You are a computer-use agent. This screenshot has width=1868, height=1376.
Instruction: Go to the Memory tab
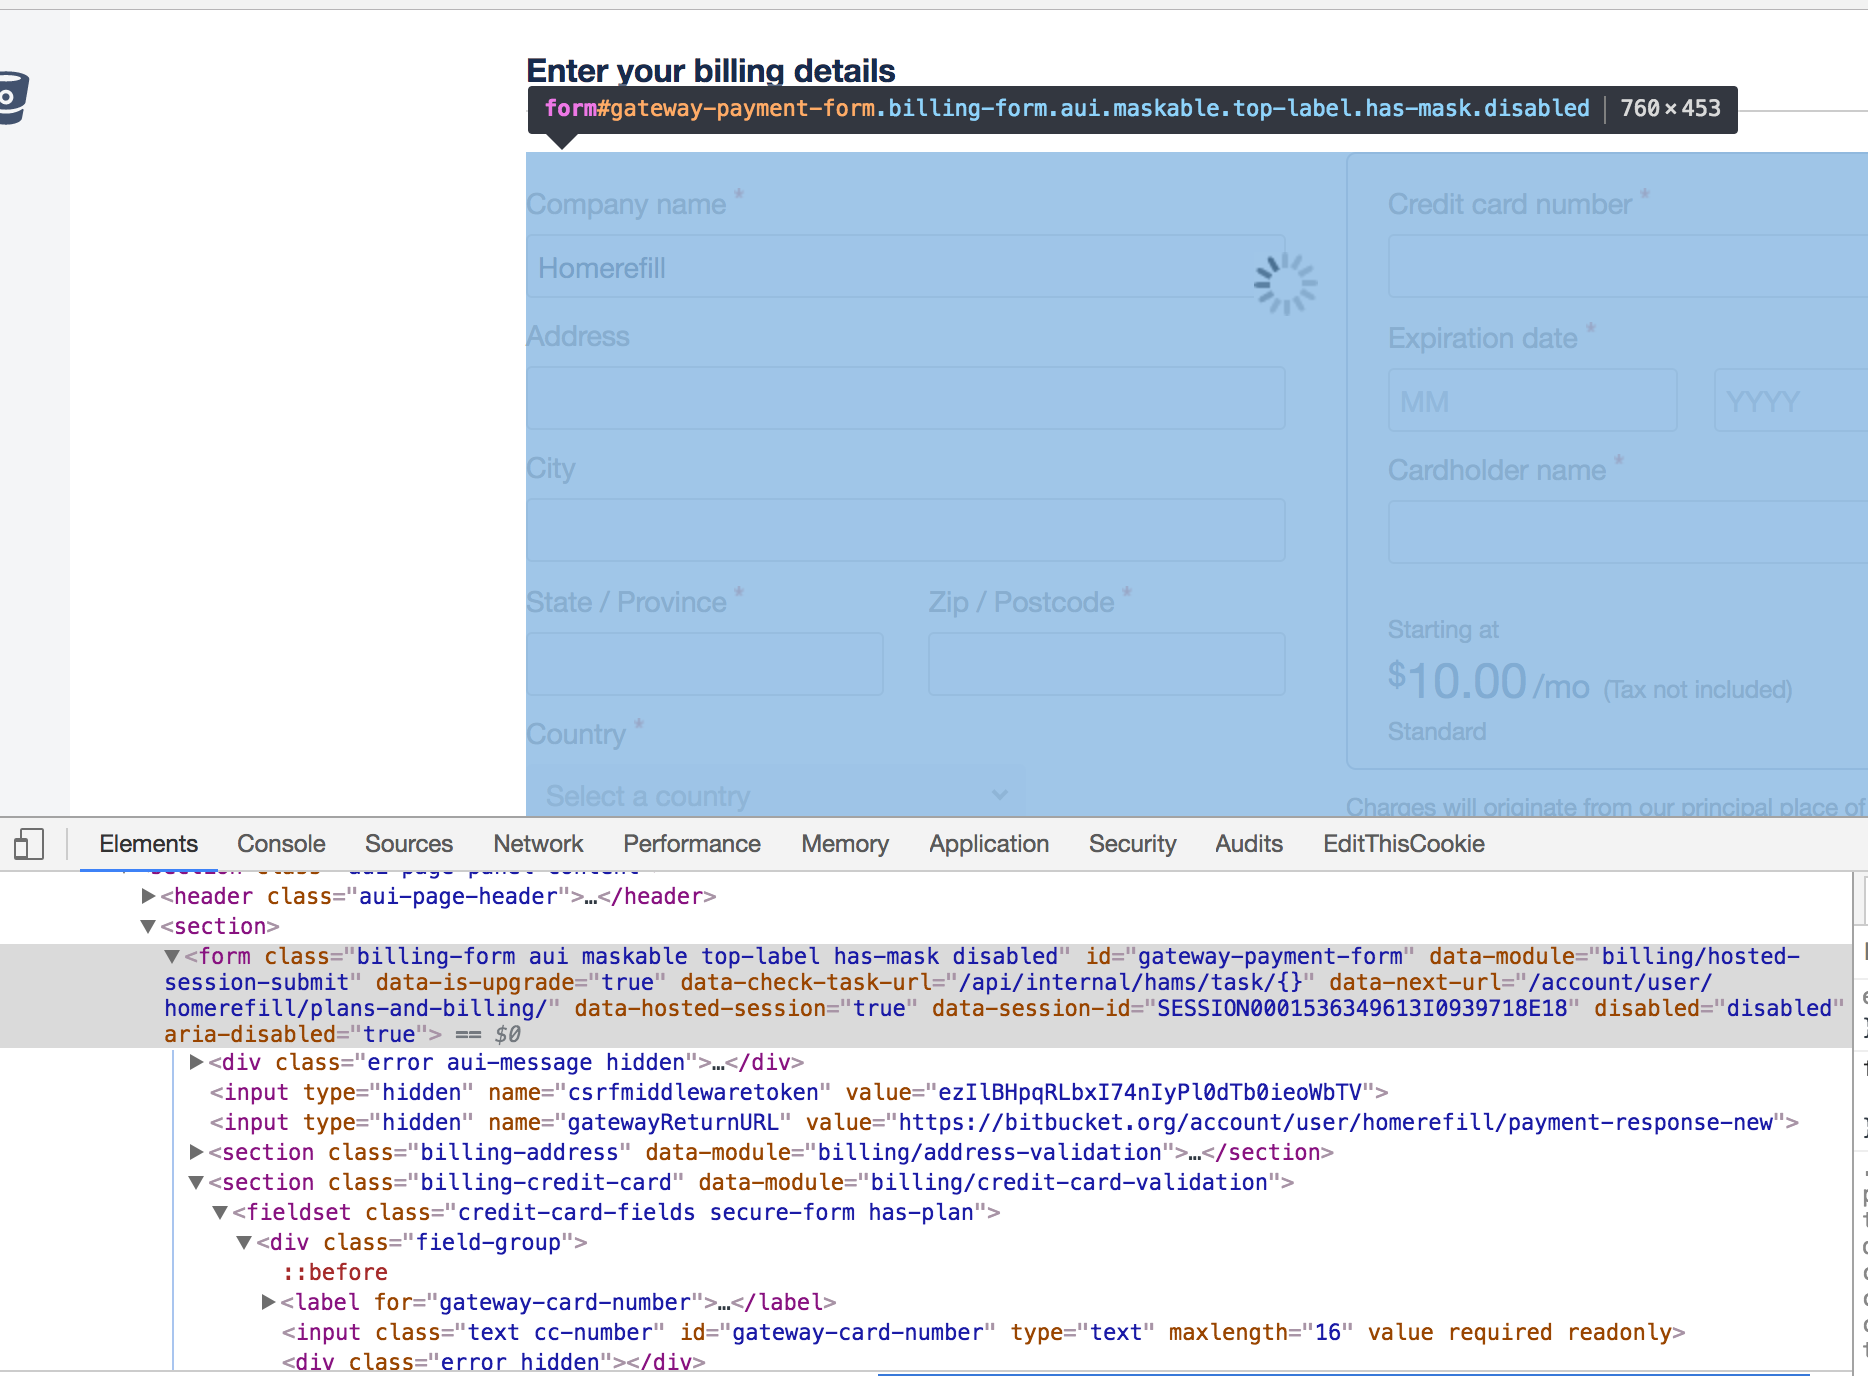coord(845,844)
